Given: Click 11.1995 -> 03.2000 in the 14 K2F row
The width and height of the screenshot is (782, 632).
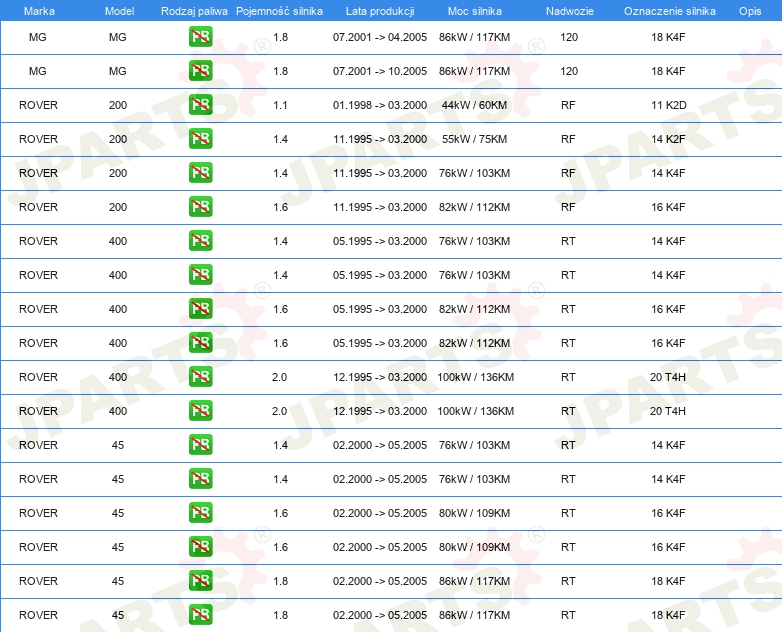Looking at the screenshot, I should pos(380,139).
